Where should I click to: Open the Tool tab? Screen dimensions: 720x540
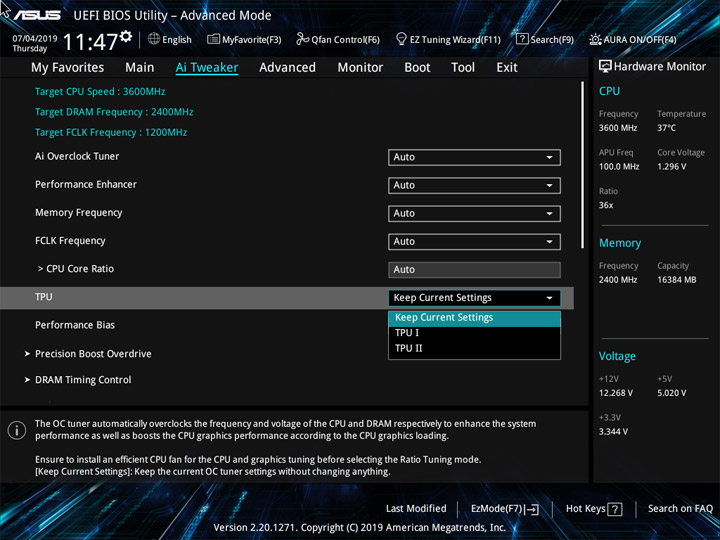coord(463,68)
